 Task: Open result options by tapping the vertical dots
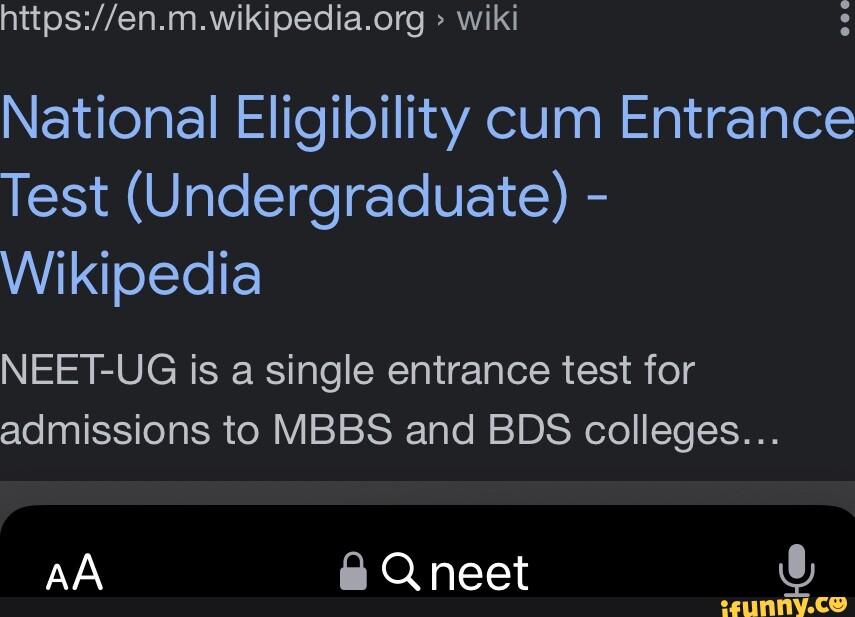point(845,18)
